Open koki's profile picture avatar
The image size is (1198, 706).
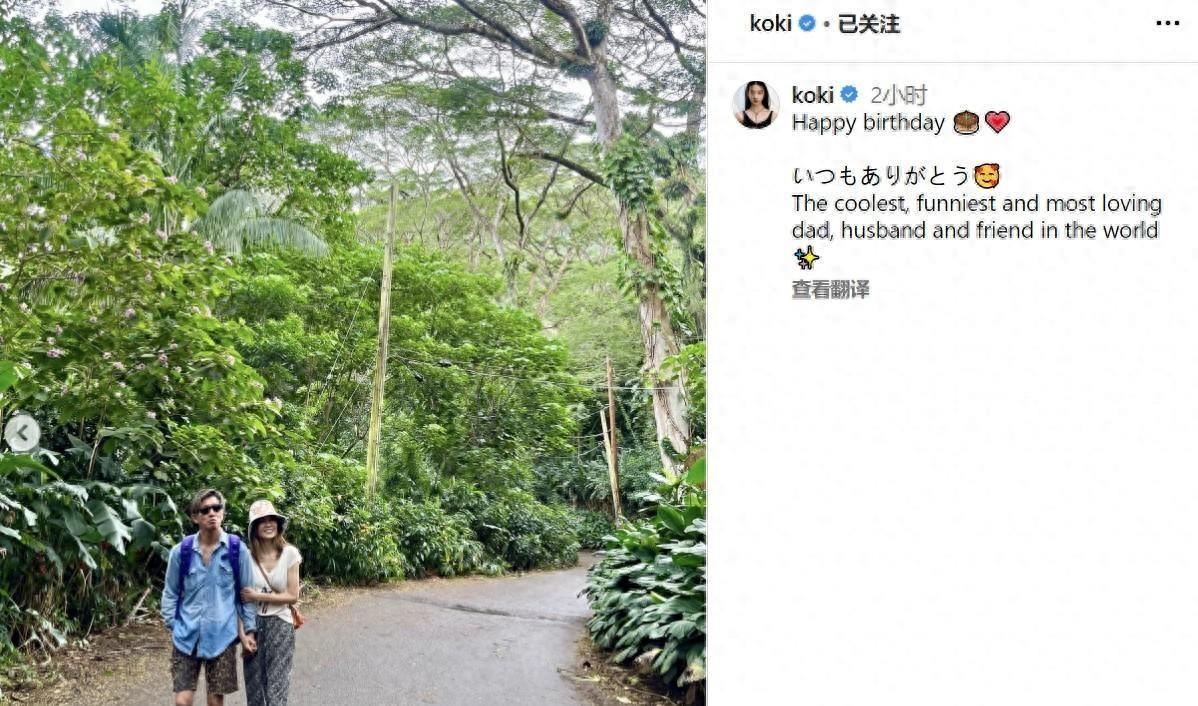(x=756, y=105)
